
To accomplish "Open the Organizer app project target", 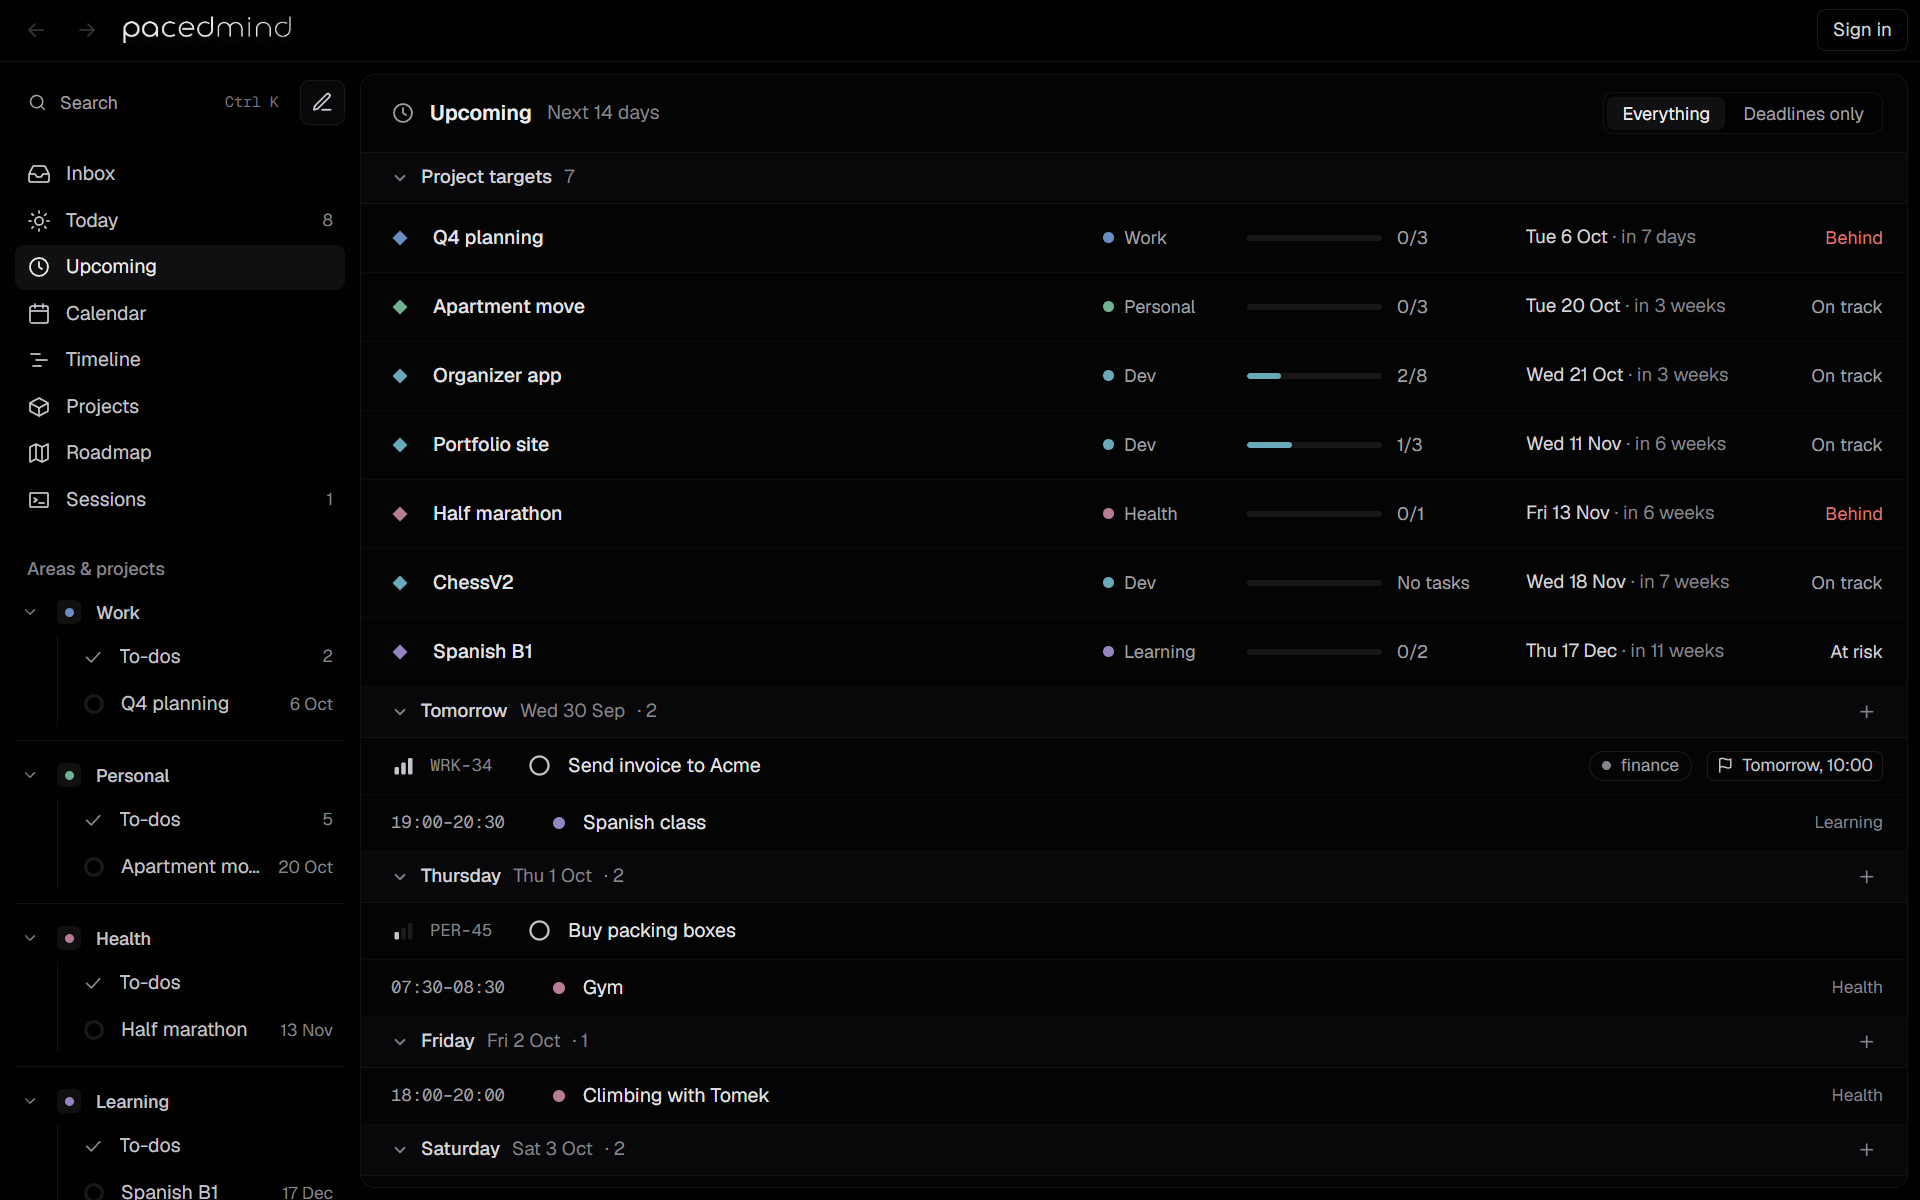I will (1134, 376).
